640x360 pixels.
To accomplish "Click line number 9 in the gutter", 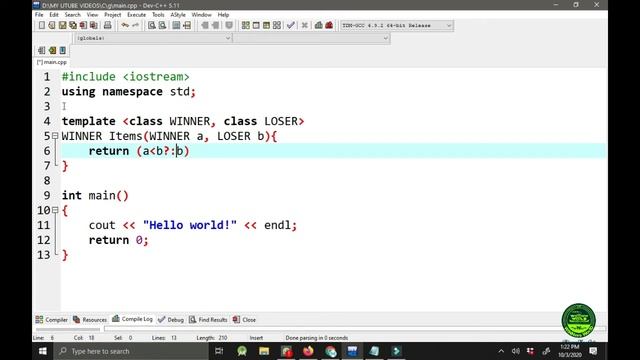I will click(x=47, y=196).
